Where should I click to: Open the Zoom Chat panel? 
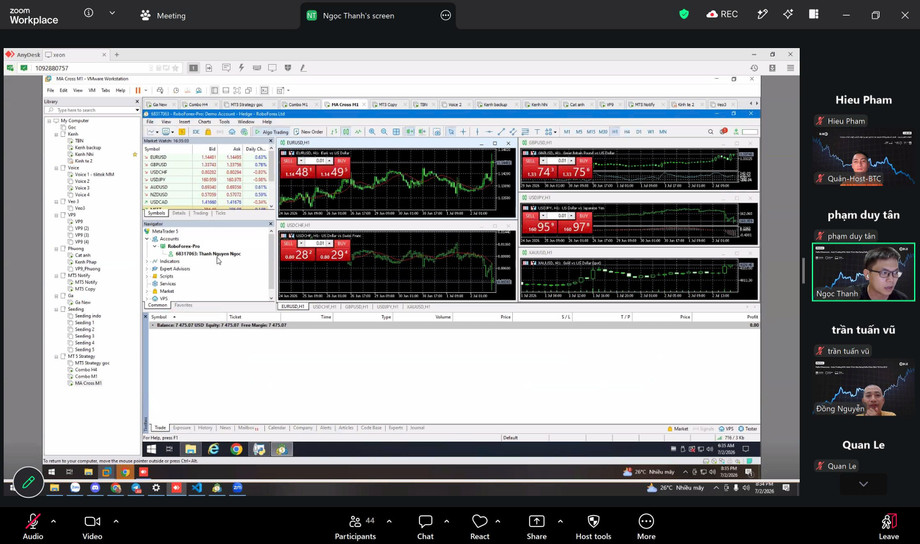(425, 526)
